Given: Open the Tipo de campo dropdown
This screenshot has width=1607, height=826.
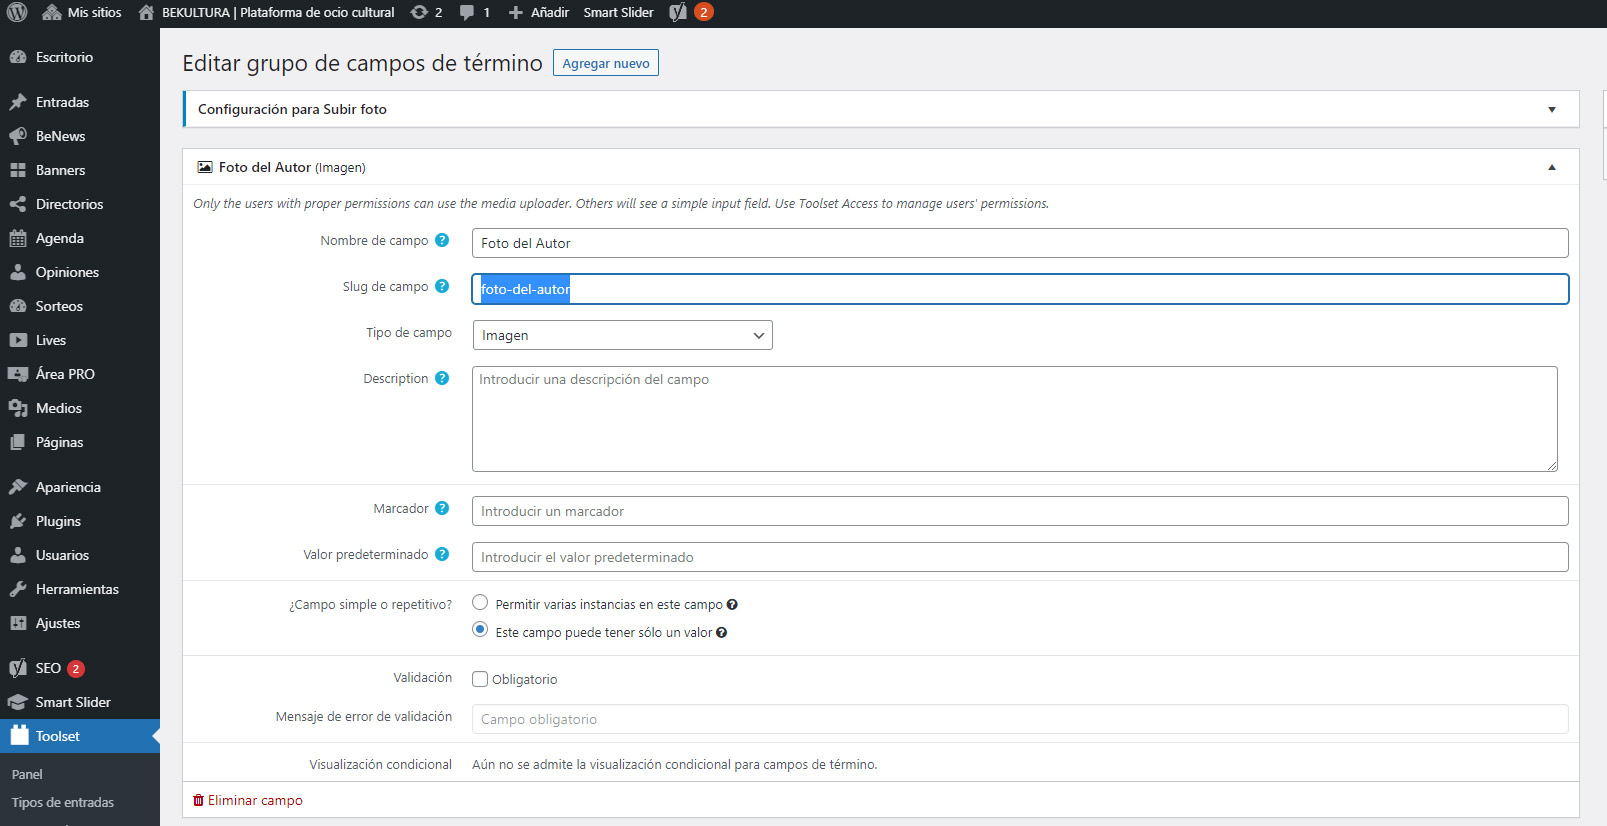Looking at the screenshot, I should pos(622,335).
